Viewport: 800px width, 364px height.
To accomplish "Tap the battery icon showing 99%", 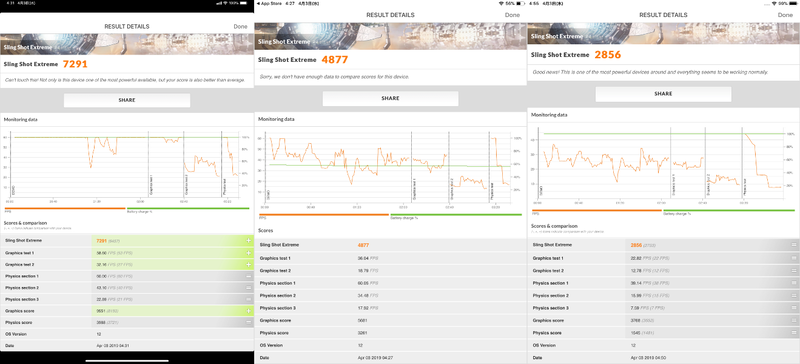I will tap(793, 3).
